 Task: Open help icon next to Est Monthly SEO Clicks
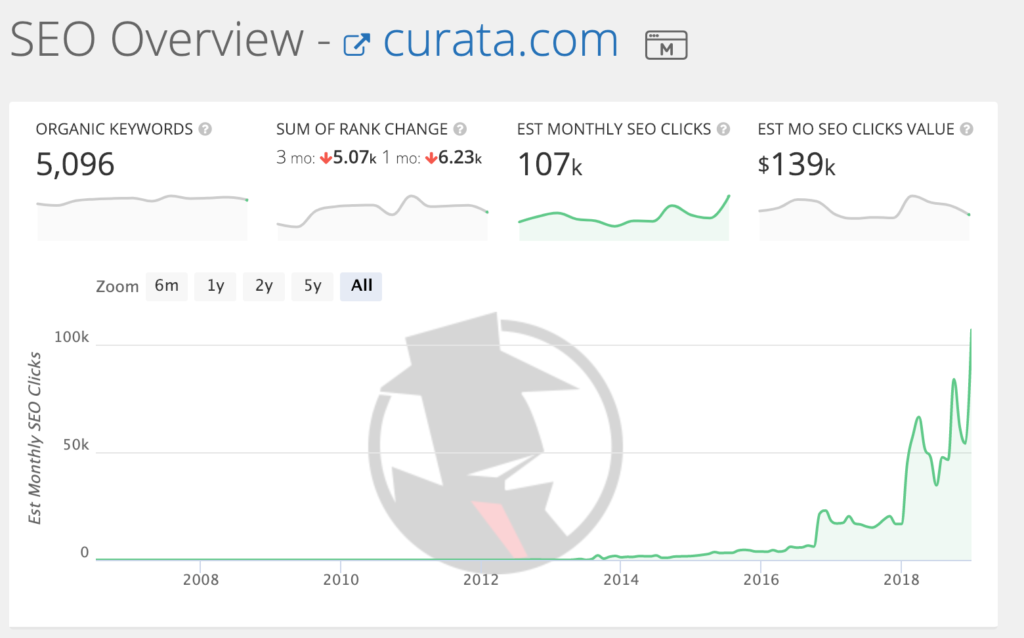723,129
